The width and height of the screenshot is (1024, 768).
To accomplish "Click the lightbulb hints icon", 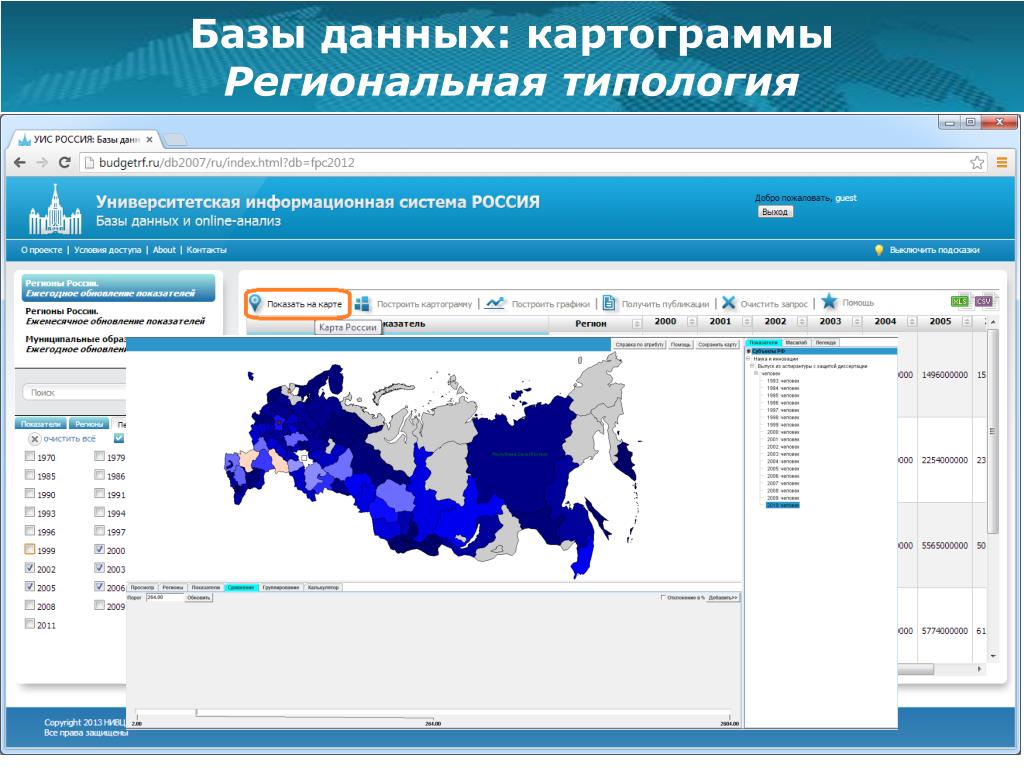I will [879, 250].
